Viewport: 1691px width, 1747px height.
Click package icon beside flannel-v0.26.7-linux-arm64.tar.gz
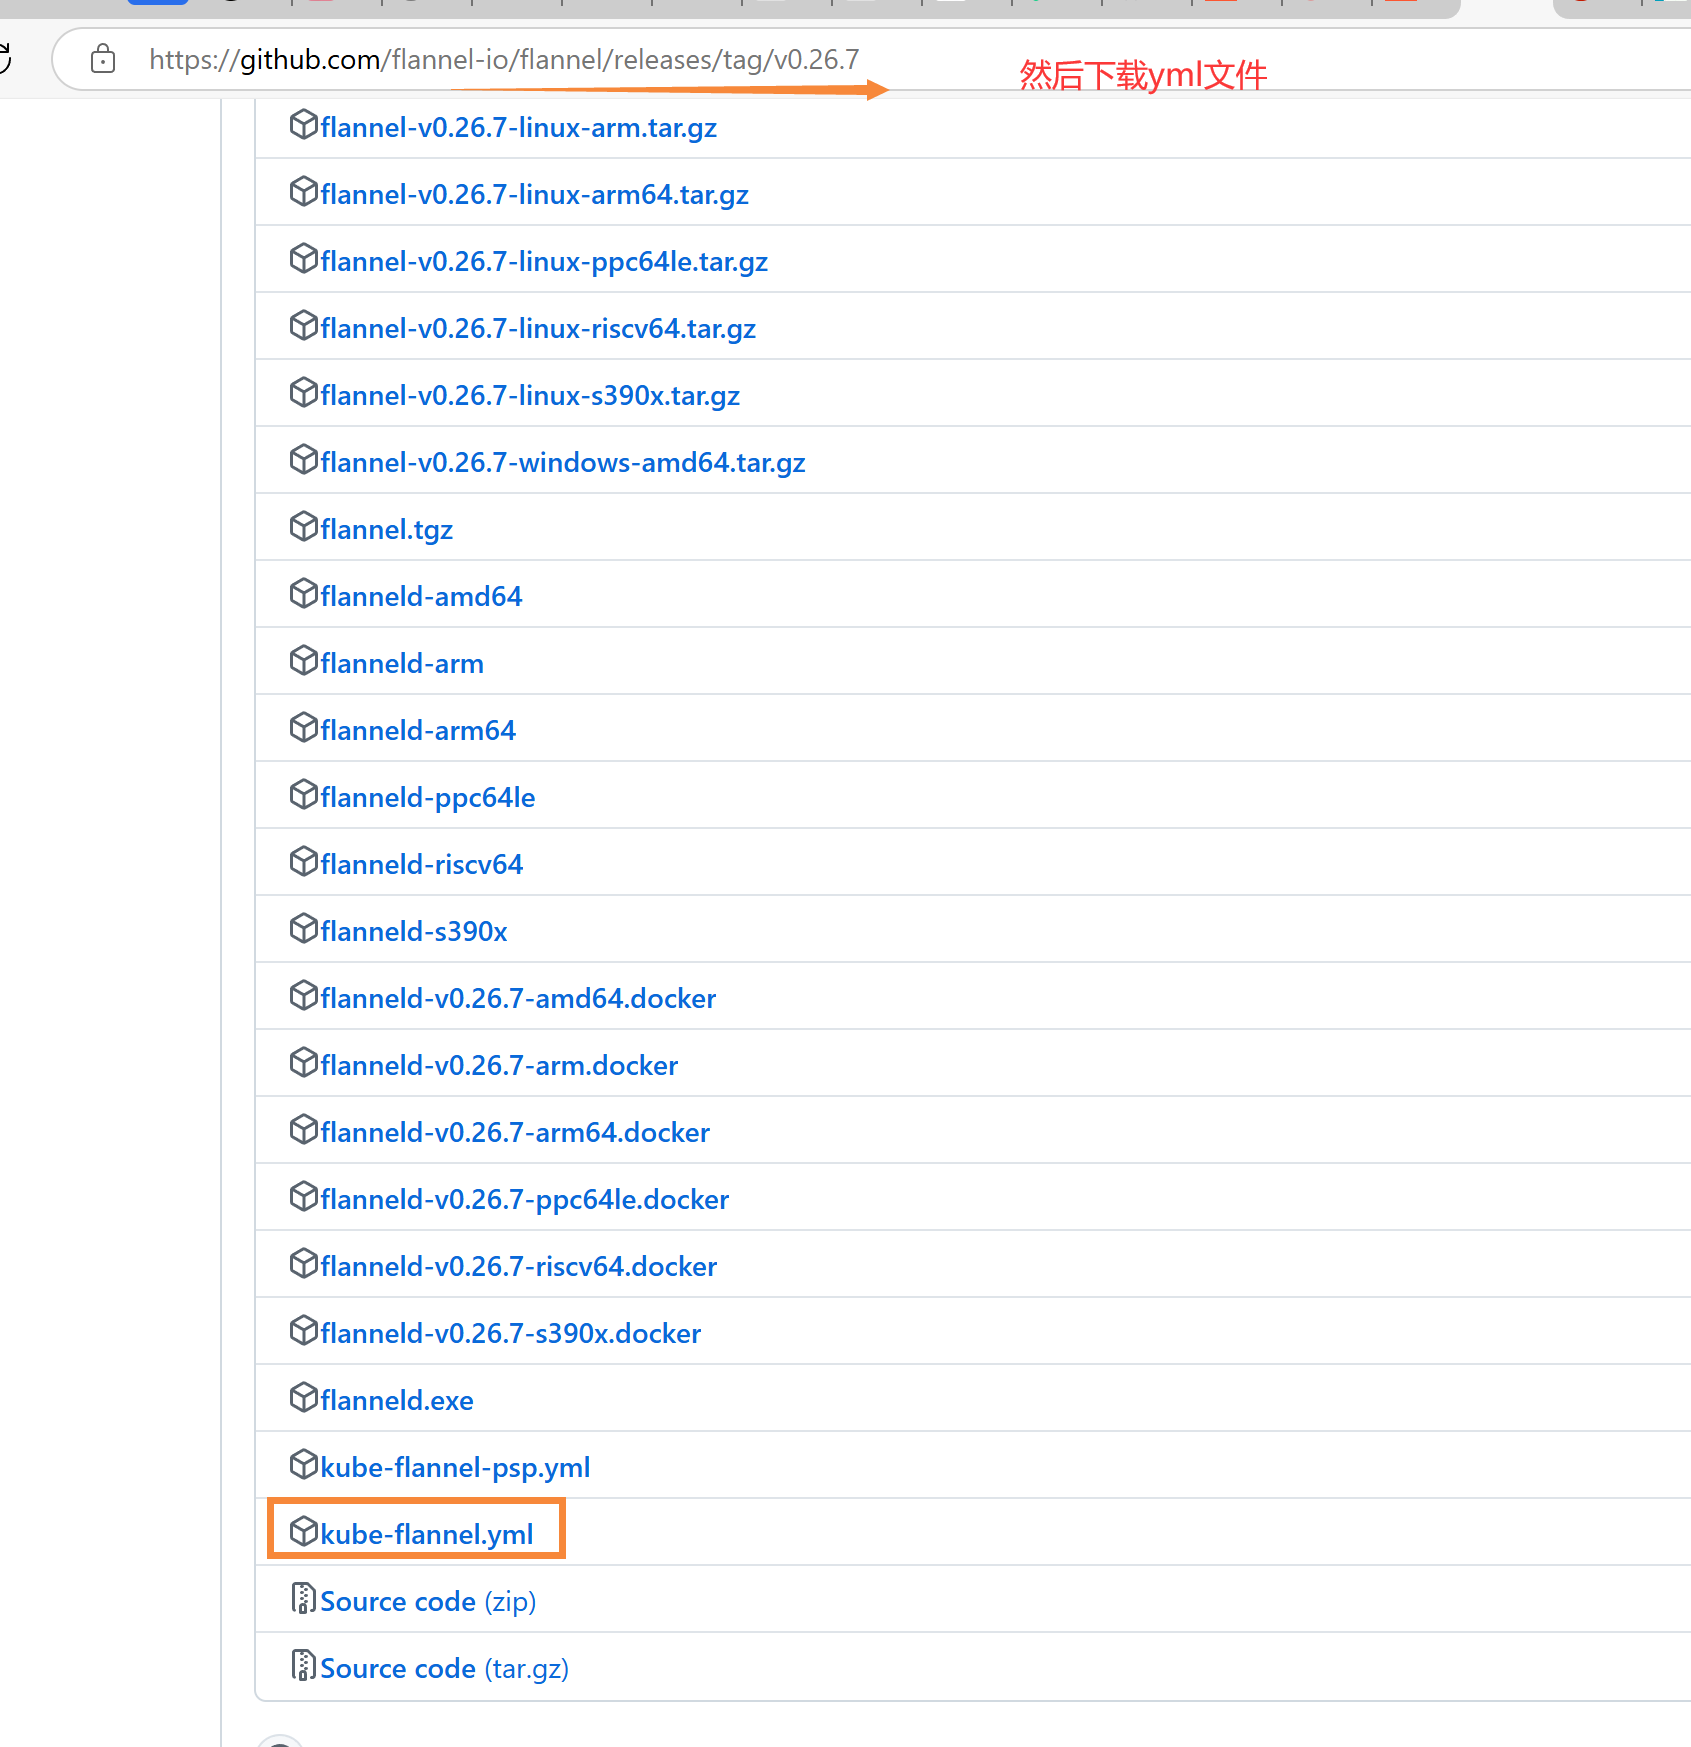tap(303, 191)
